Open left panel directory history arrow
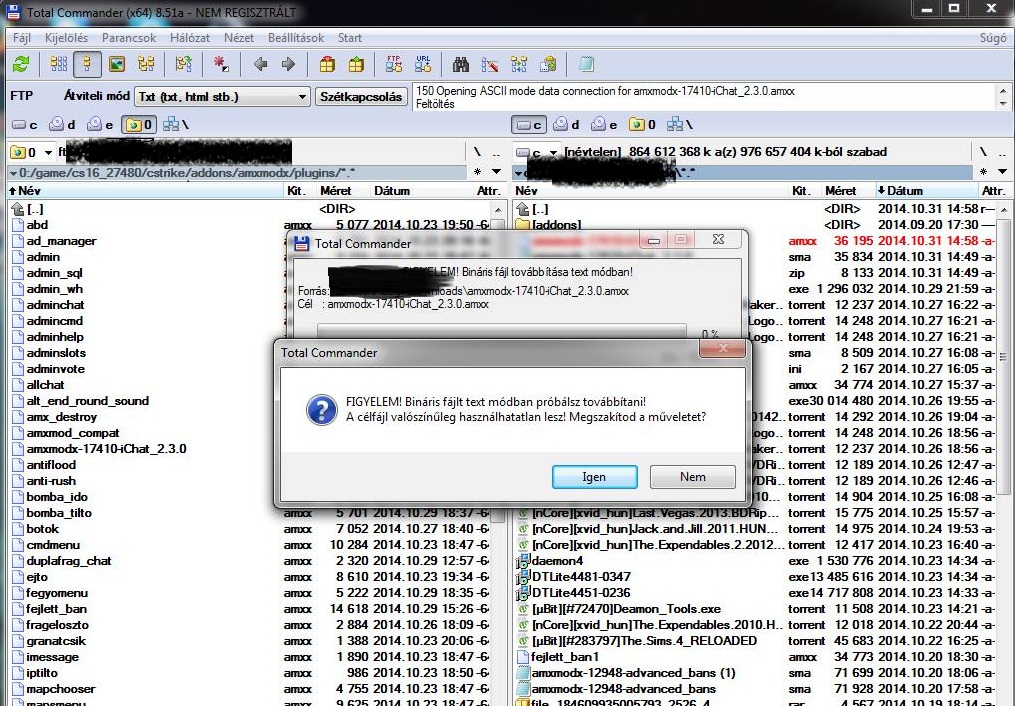Viewport: 1015px width, 706px height. [x=496, y=172]
